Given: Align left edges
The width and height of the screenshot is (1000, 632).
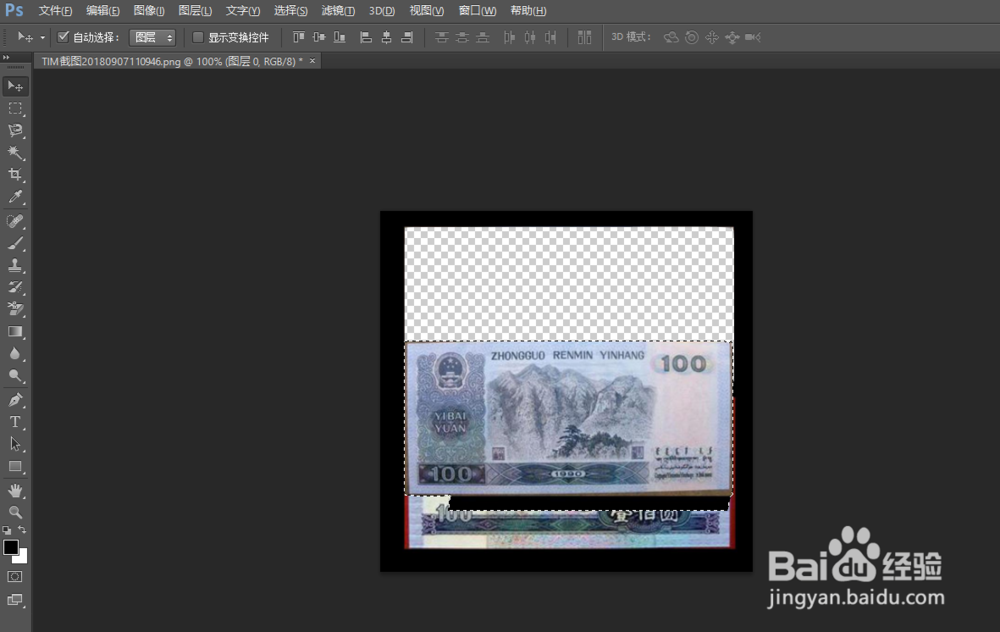Looking at the screenshot, I should coord(365,37).
